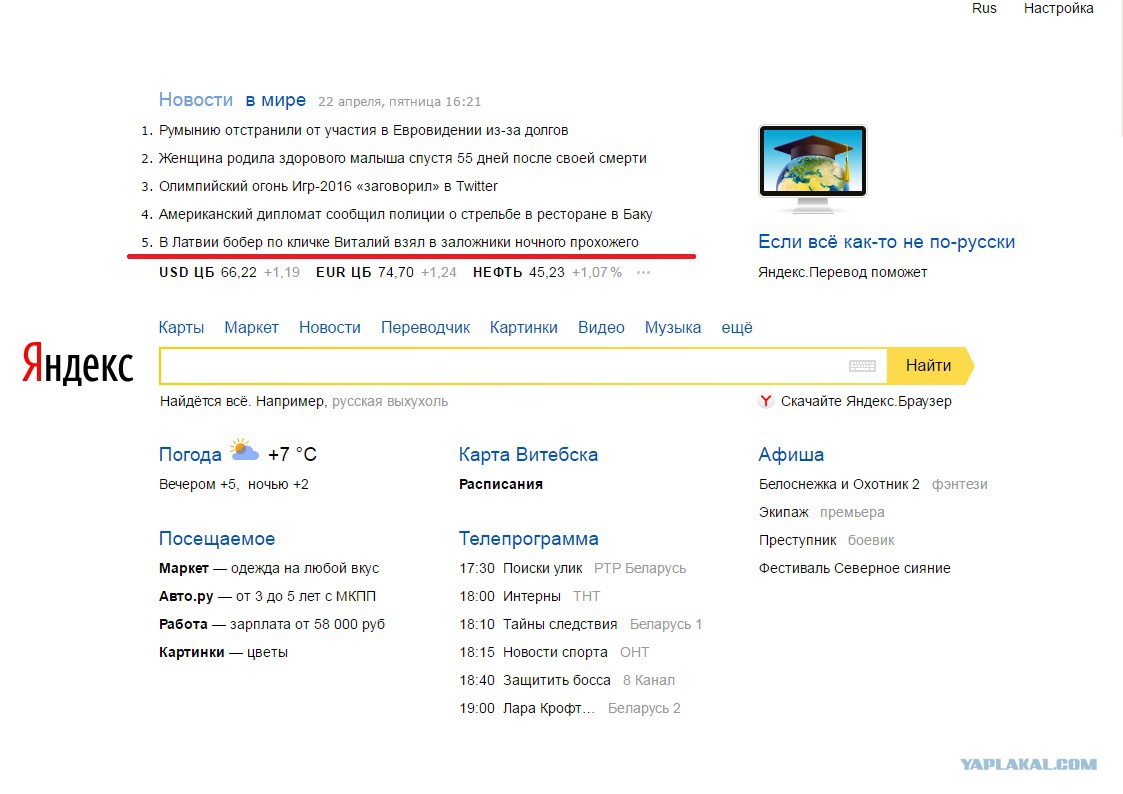The height and width of the screenshot is (794, 1123).
Task: Click night forecast ночью +2
Action: tap(278, 485)
